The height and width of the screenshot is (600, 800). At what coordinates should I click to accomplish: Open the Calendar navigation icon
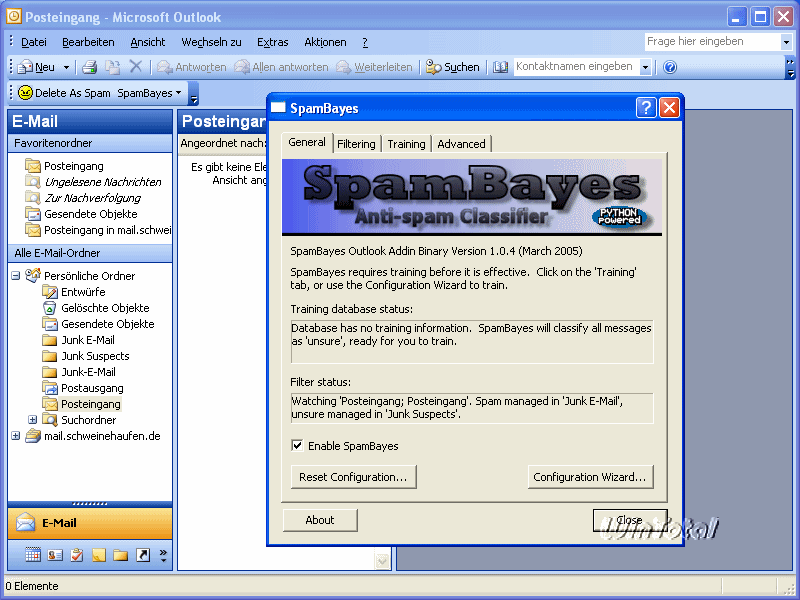pos(33,555)
